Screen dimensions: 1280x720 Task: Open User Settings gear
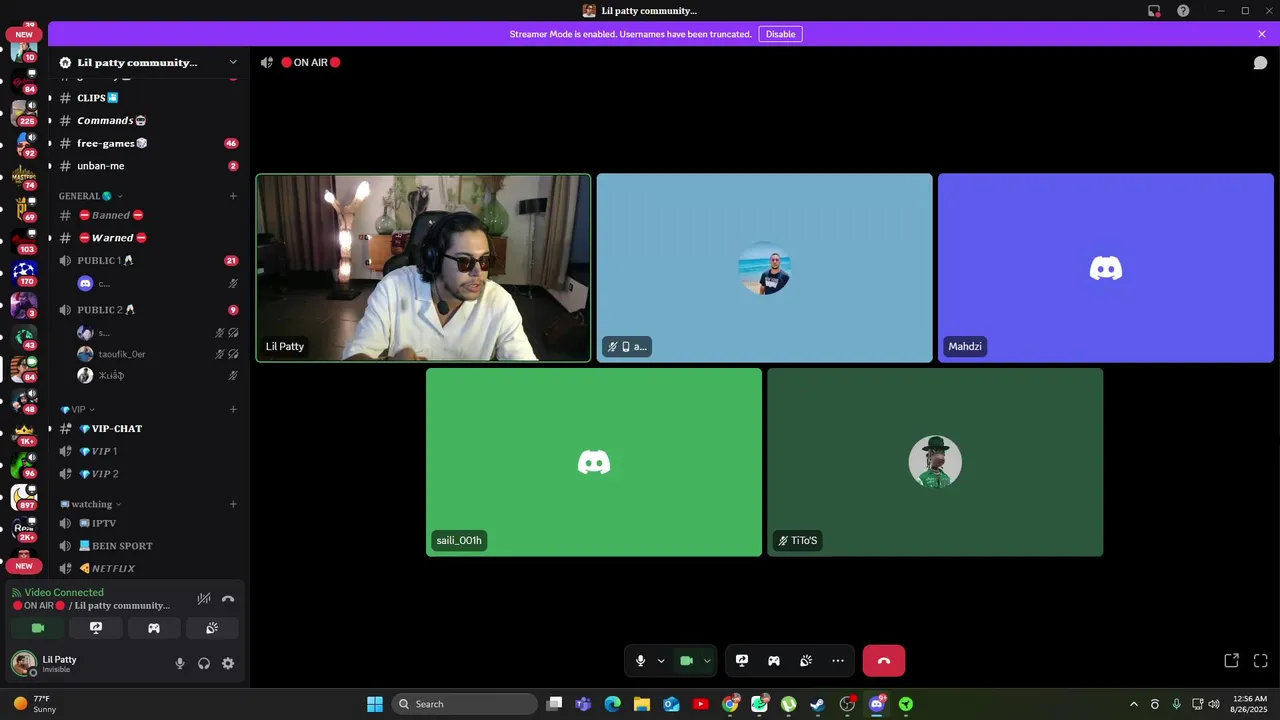coord(228,663)
